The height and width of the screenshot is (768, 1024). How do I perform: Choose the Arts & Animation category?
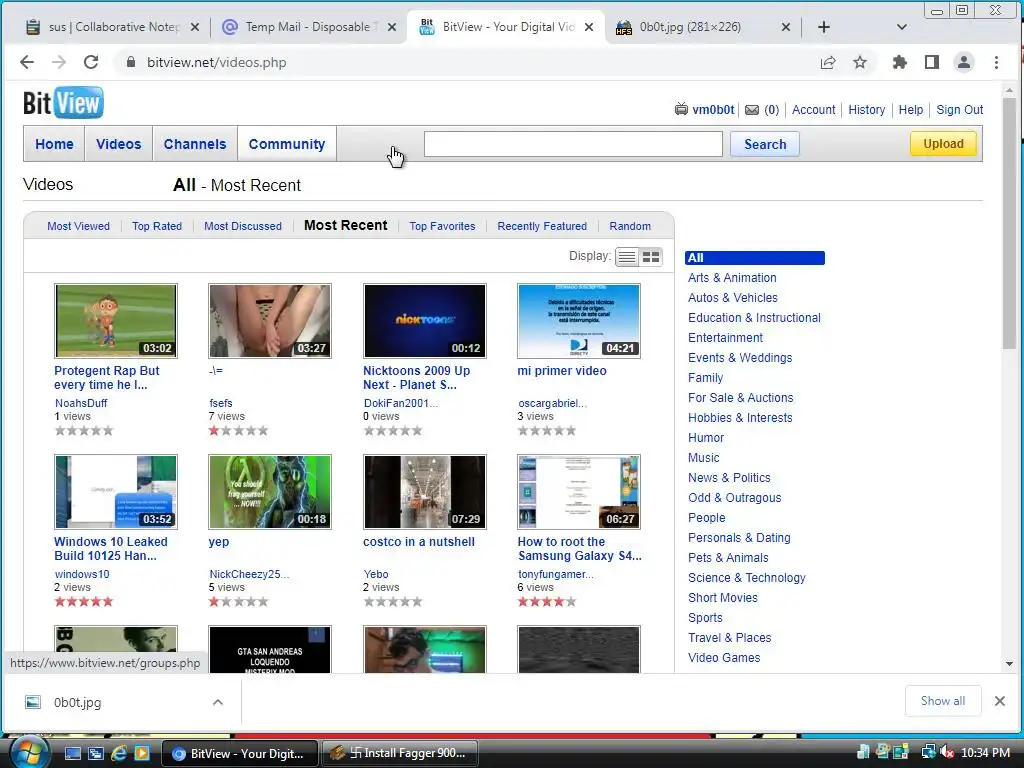(732, 278)
